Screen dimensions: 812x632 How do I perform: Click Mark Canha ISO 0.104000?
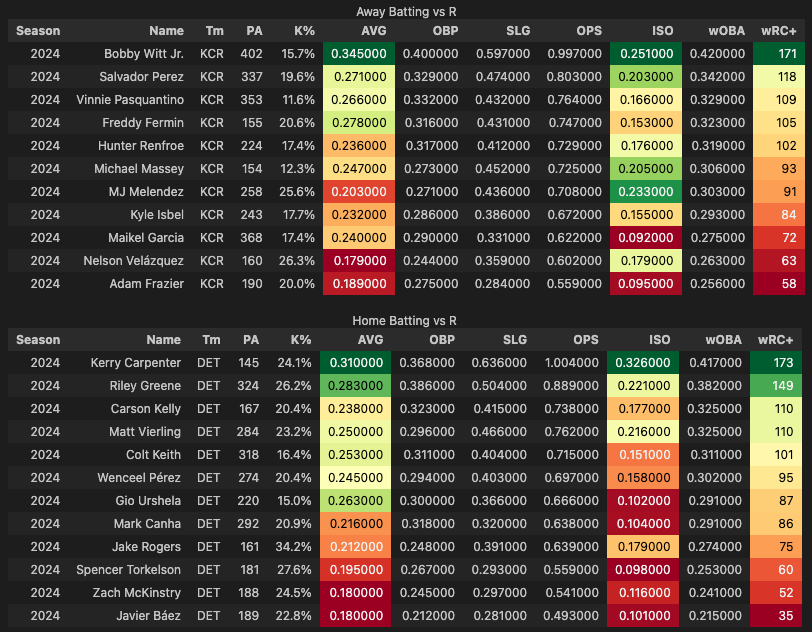pyautogui.click(x=643, y=524)
